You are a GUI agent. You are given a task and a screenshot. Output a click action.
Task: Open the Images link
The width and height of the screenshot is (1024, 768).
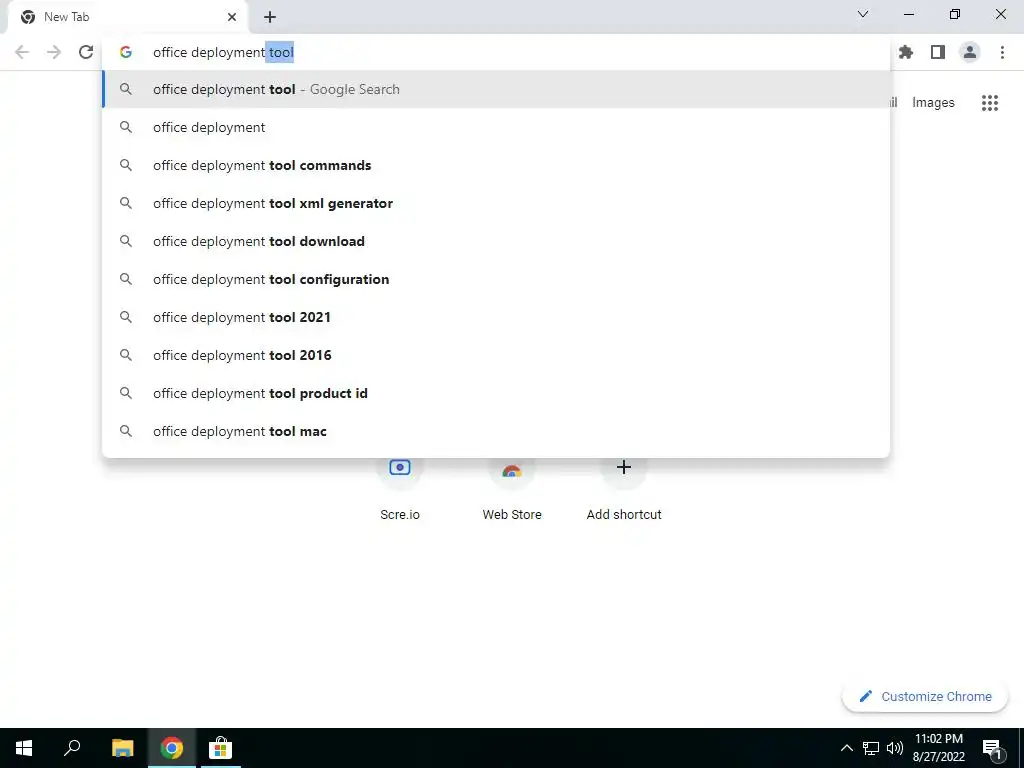pos(933,103)
